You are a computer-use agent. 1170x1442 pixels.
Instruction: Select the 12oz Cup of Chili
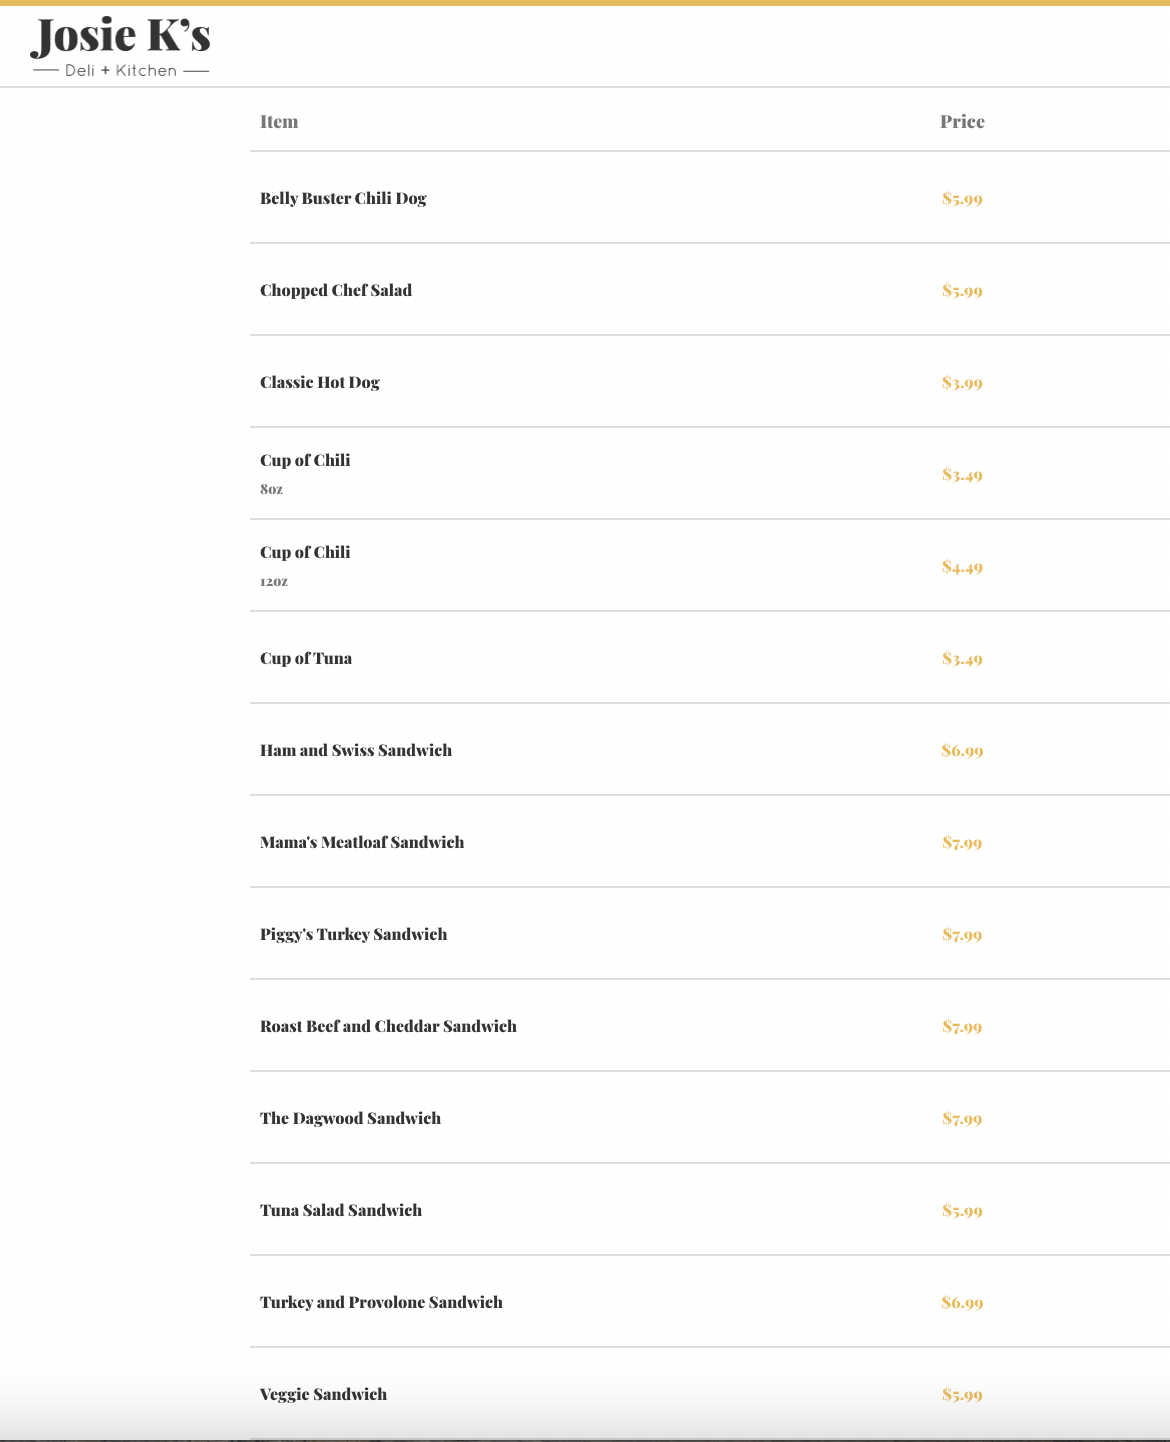(x=305, y=553)
